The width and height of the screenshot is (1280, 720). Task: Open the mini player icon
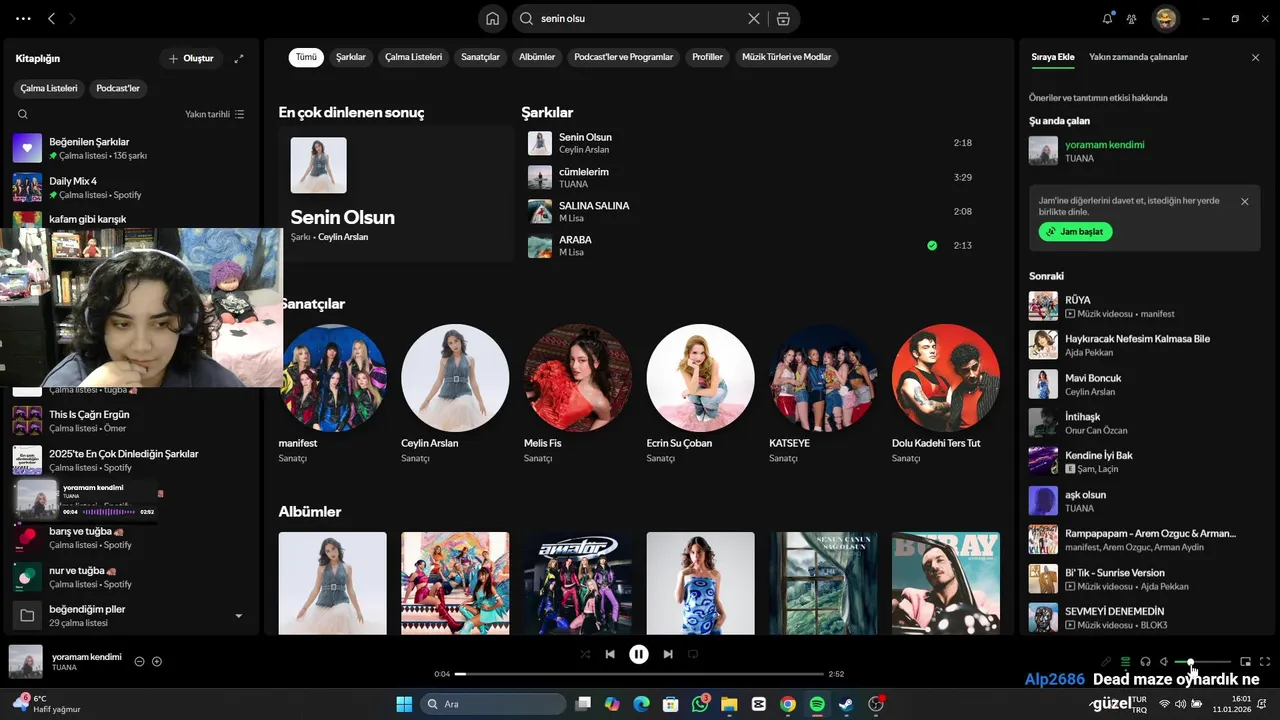coord(1245,661)
